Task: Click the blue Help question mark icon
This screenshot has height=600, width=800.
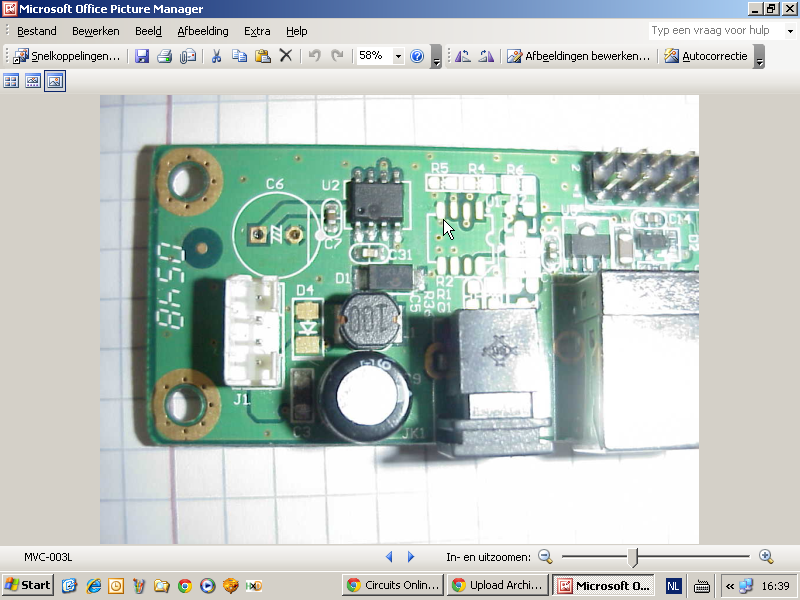Action: click(x=417, y=56)
